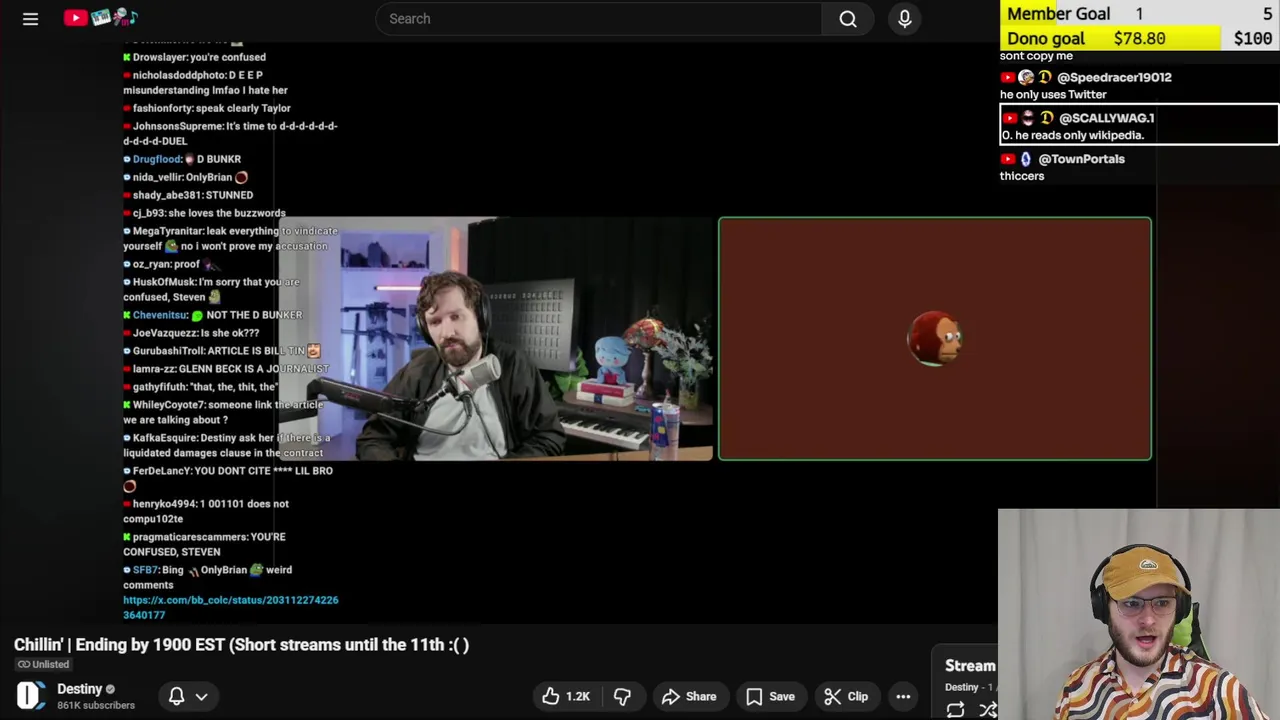Screen dimensions: 1280x720
Task: Open the Destiny channel name link
Action: coord(80,688)
